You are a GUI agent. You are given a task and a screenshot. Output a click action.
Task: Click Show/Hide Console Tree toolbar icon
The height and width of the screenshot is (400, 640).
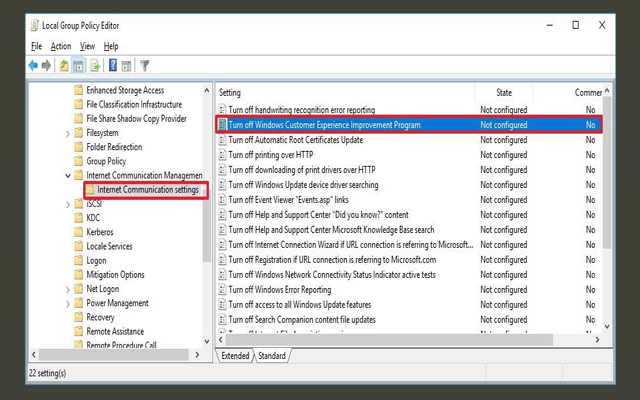pos(79,66)
